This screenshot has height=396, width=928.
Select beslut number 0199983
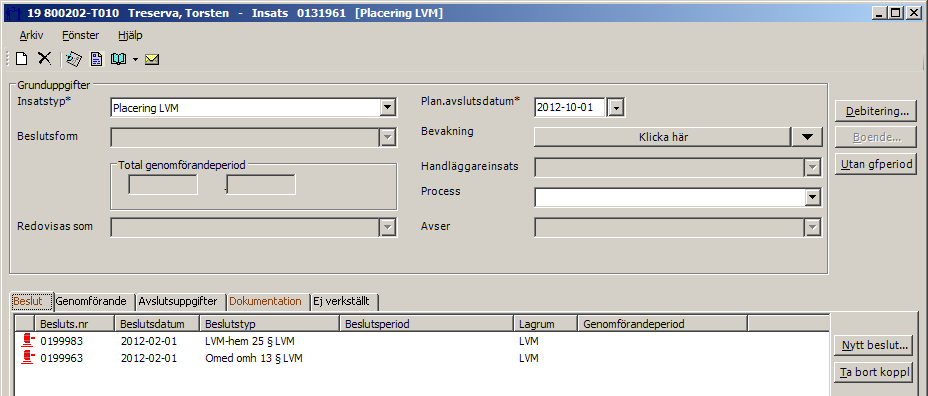coord(62,342)
